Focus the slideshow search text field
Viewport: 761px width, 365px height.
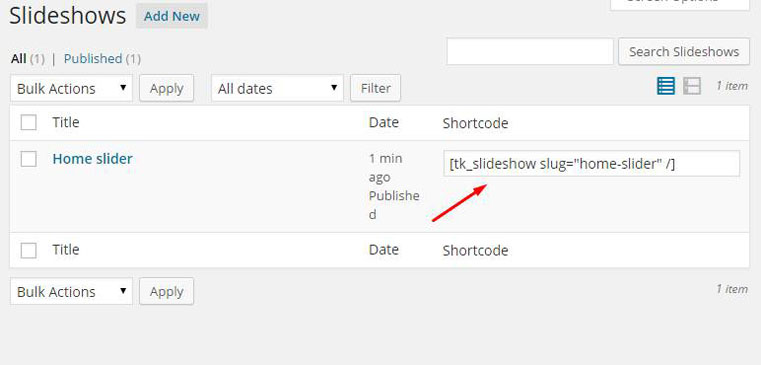(530, 51)
